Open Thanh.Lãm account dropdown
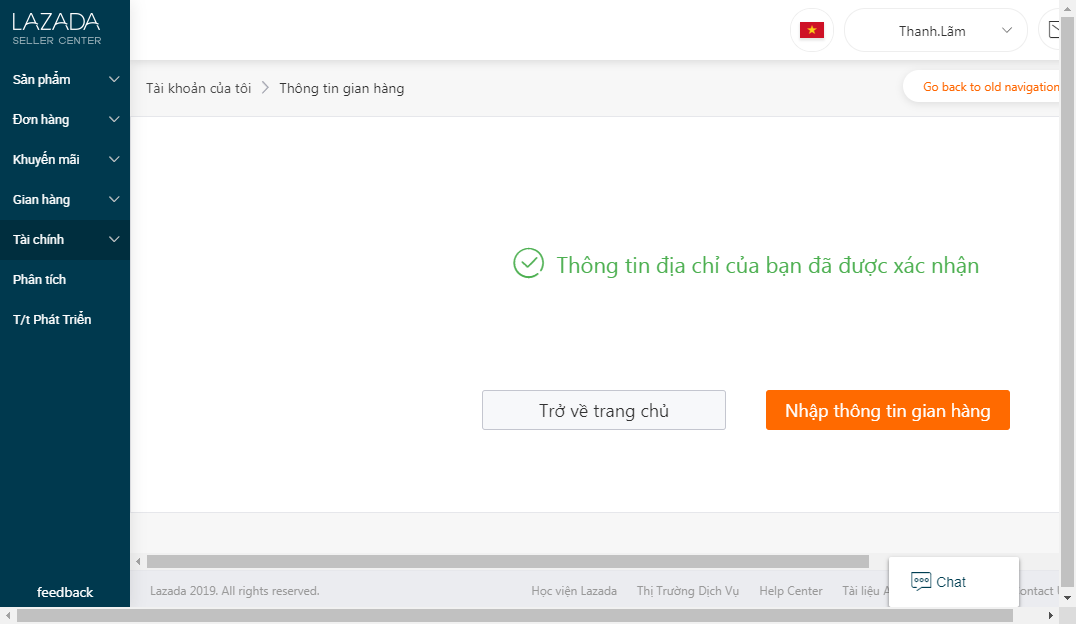Viewport: 1076px width, 624px height. click(935, 30)
